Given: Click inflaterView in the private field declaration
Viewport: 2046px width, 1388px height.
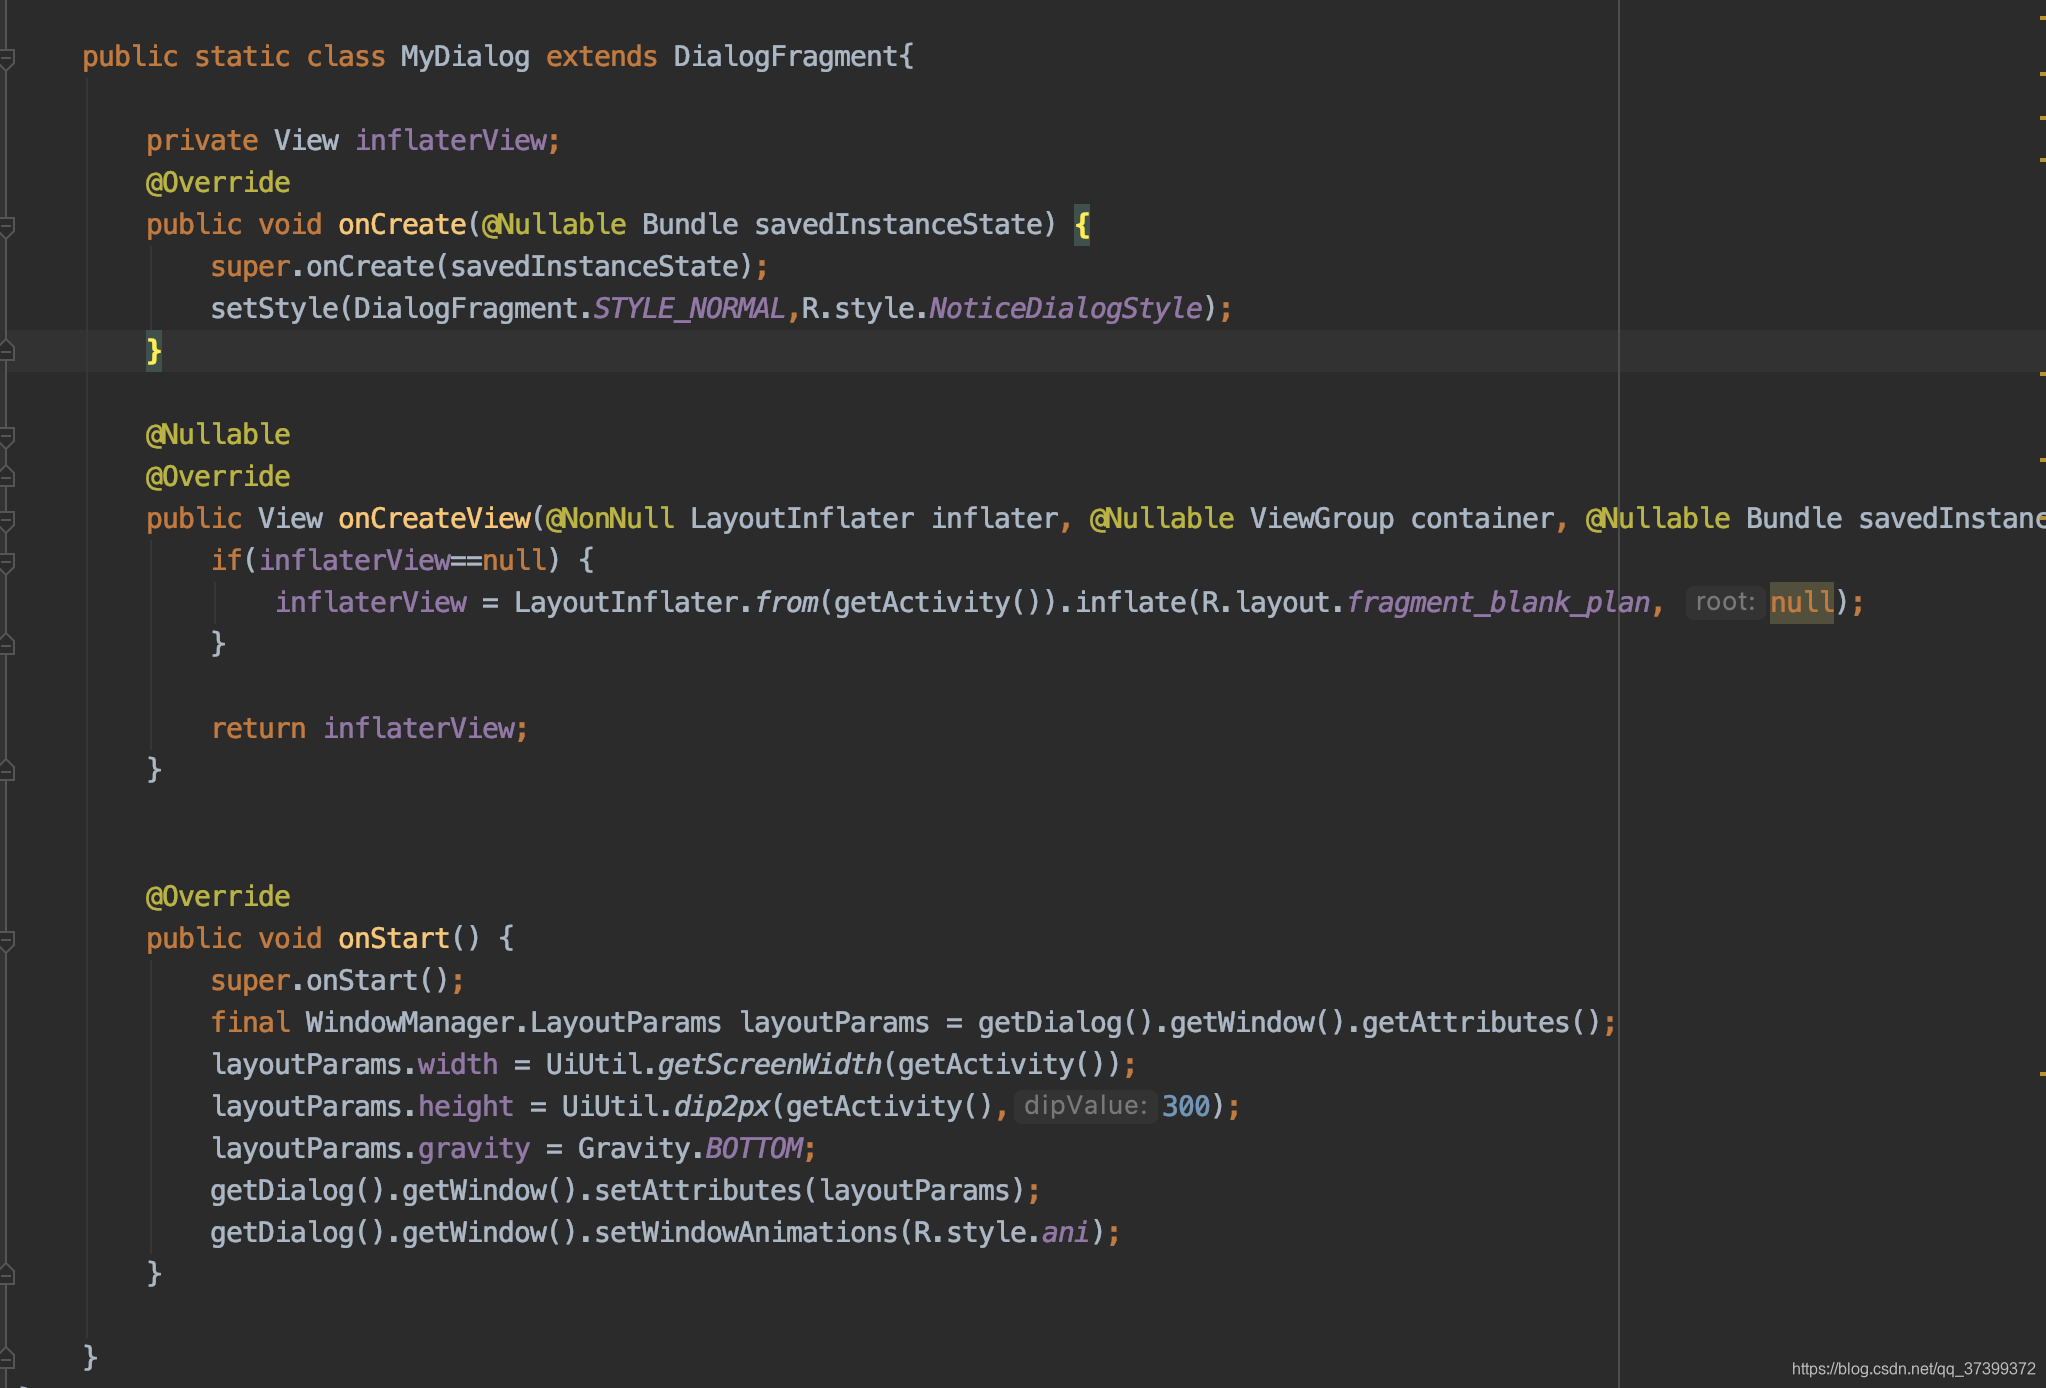Looking at the screenshot, I should (x=450, y=141).
